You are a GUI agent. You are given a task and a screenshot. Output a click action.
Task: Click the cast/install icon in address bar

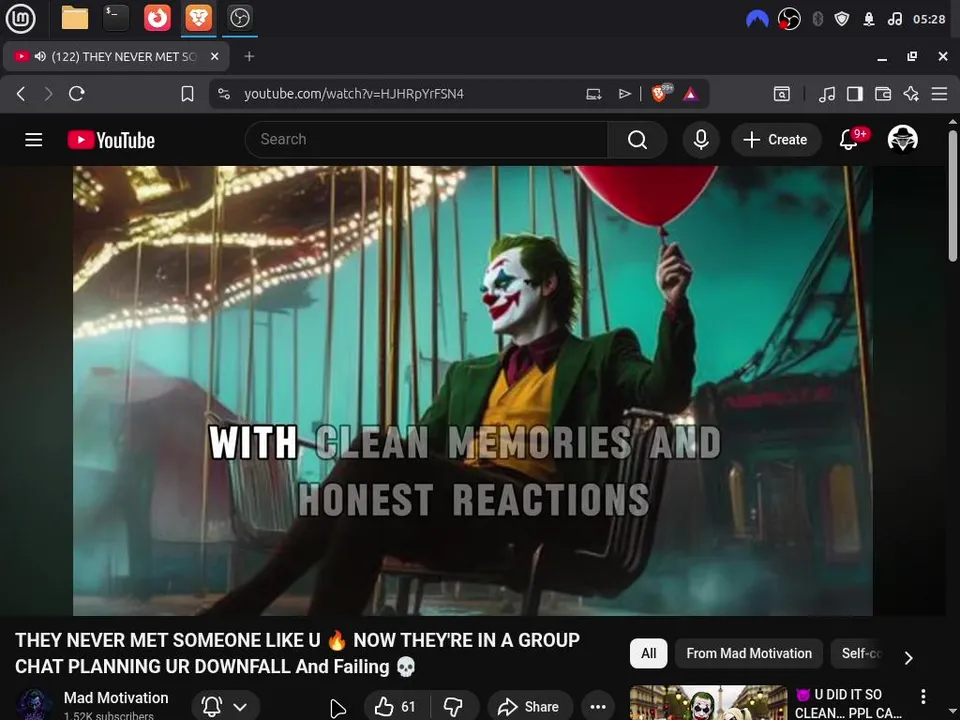coord(593,94)
